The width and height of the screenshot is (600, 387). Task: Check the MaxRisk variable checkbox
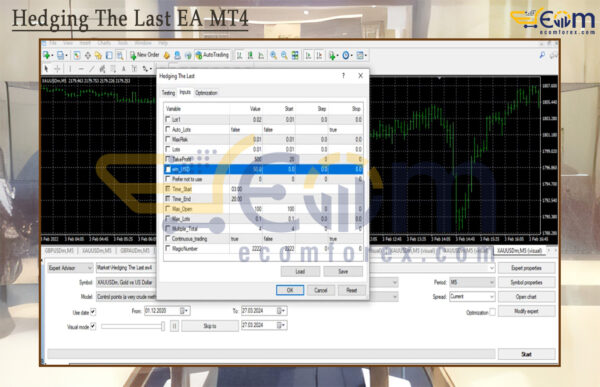click(168, 139)
